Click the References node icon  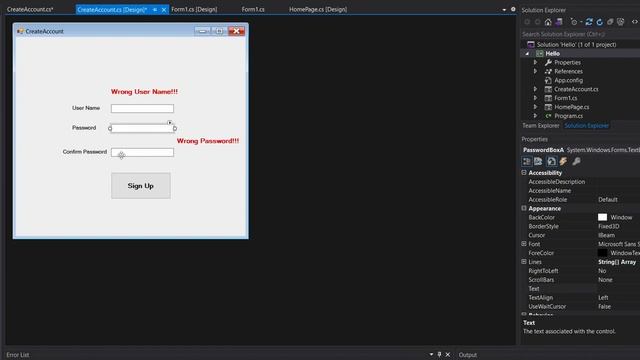click(x=548, y=71)
